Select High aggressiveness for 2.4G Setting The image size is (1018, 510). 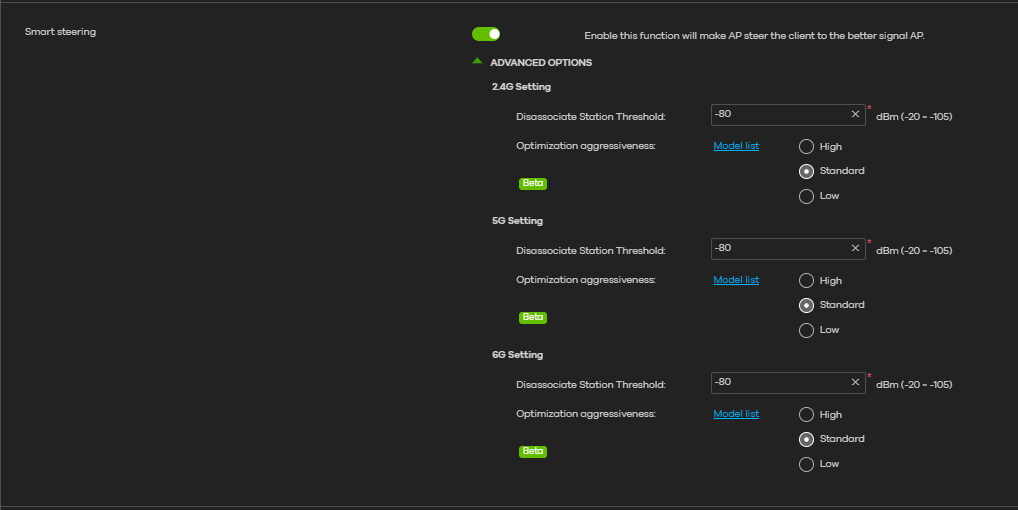coord(806,147)
